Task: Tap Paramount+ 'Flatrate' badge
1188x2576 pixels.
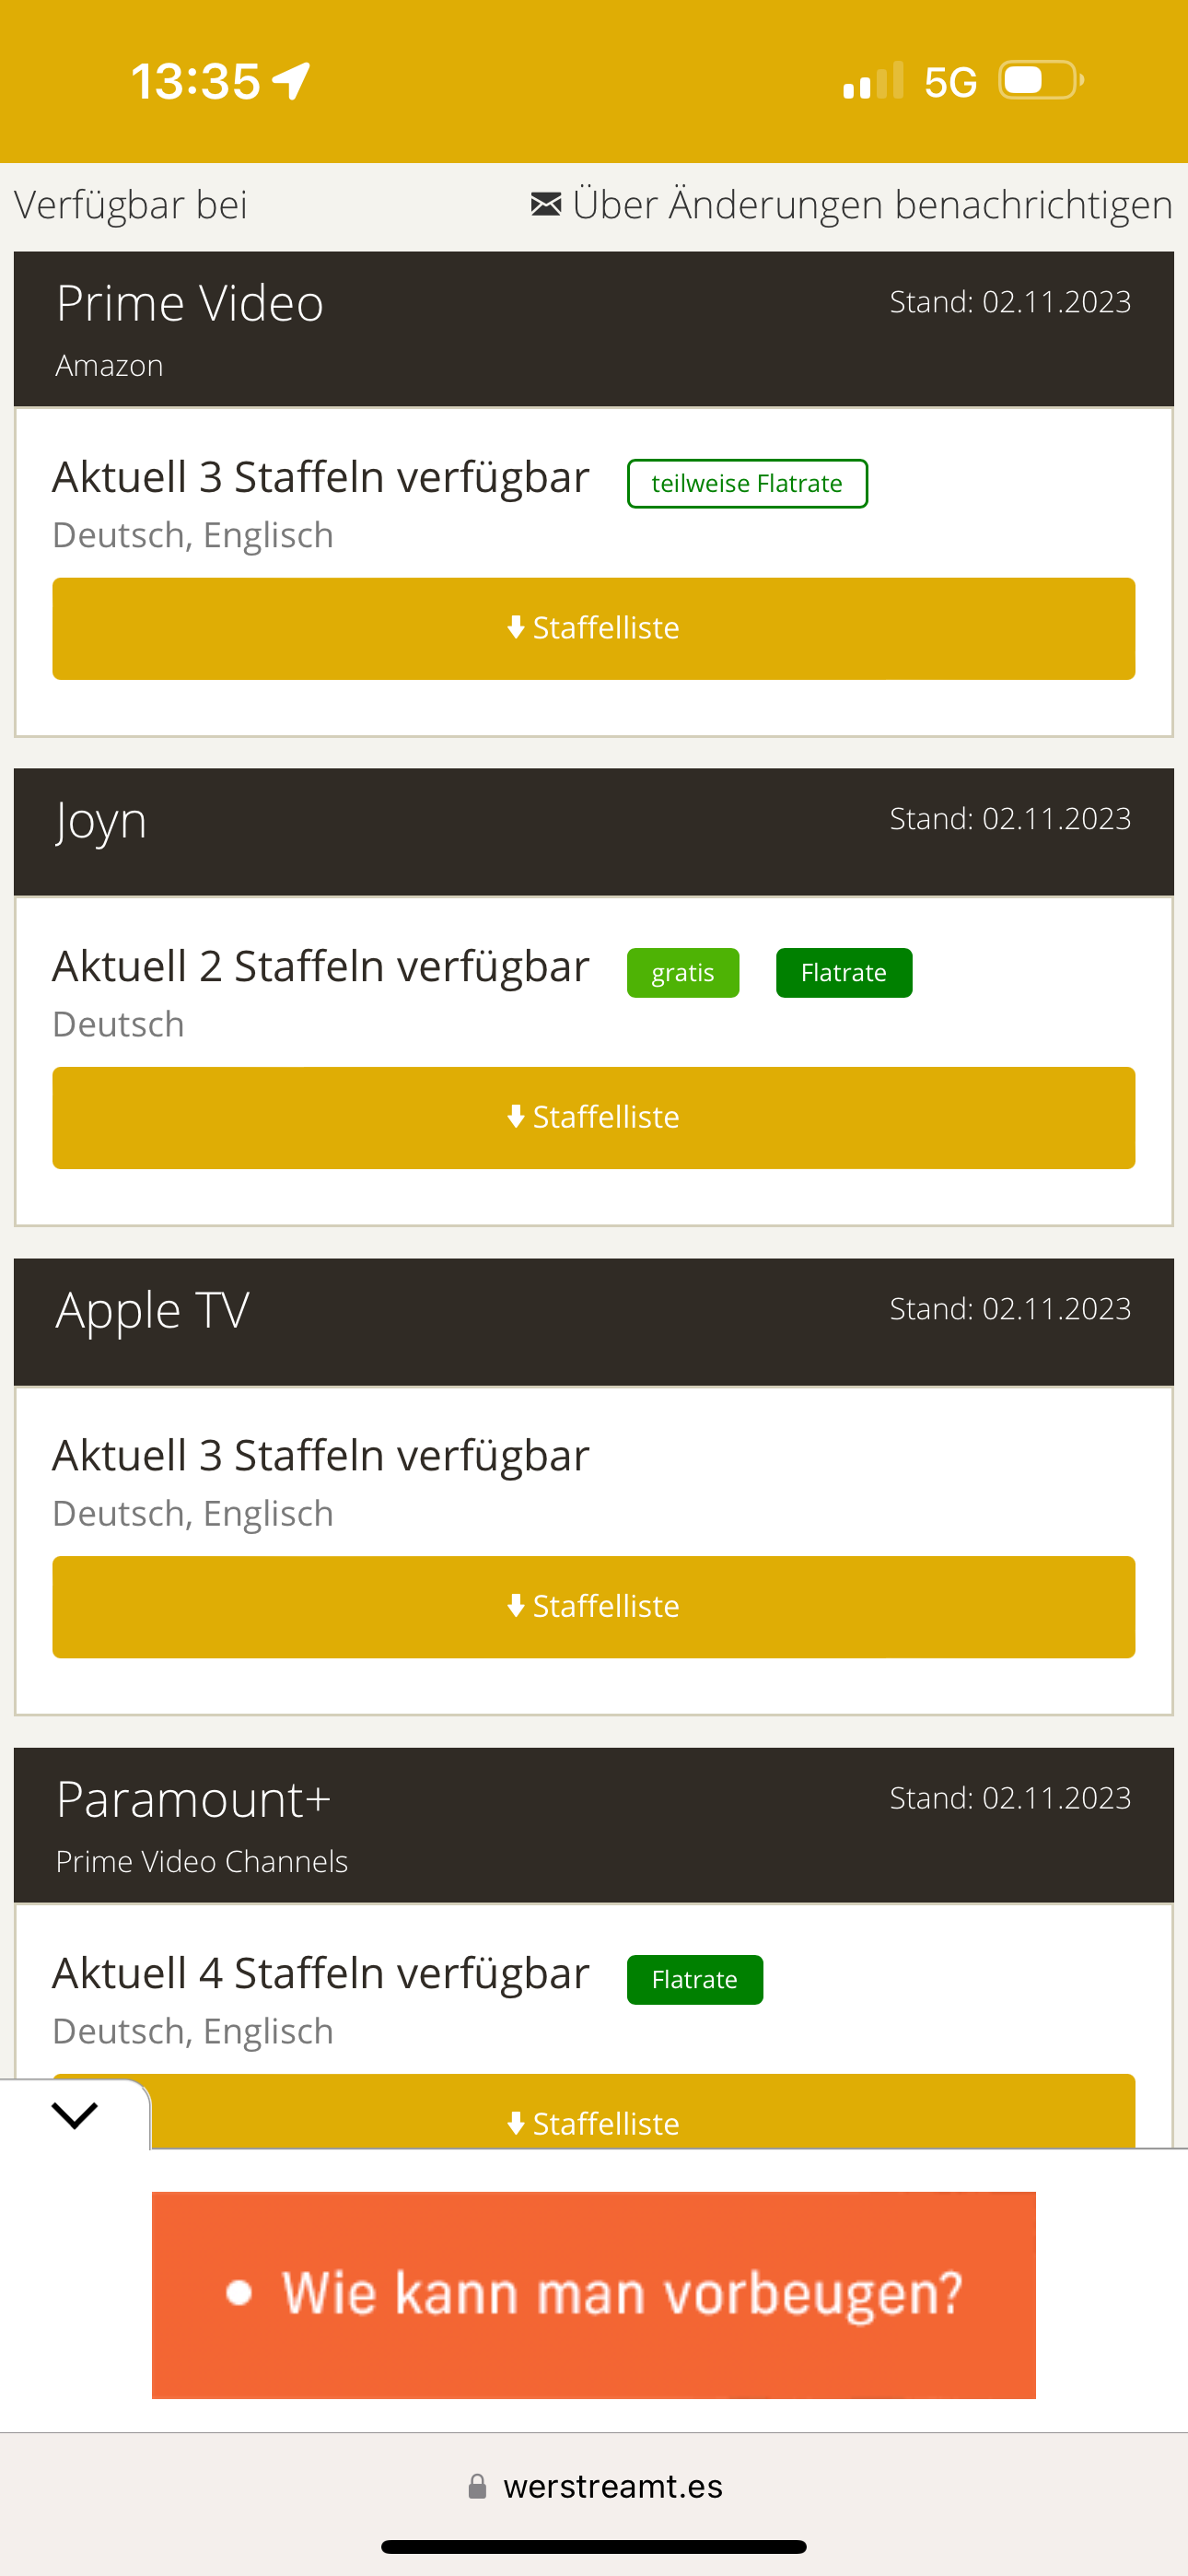Action: [x=695, y=1980]
